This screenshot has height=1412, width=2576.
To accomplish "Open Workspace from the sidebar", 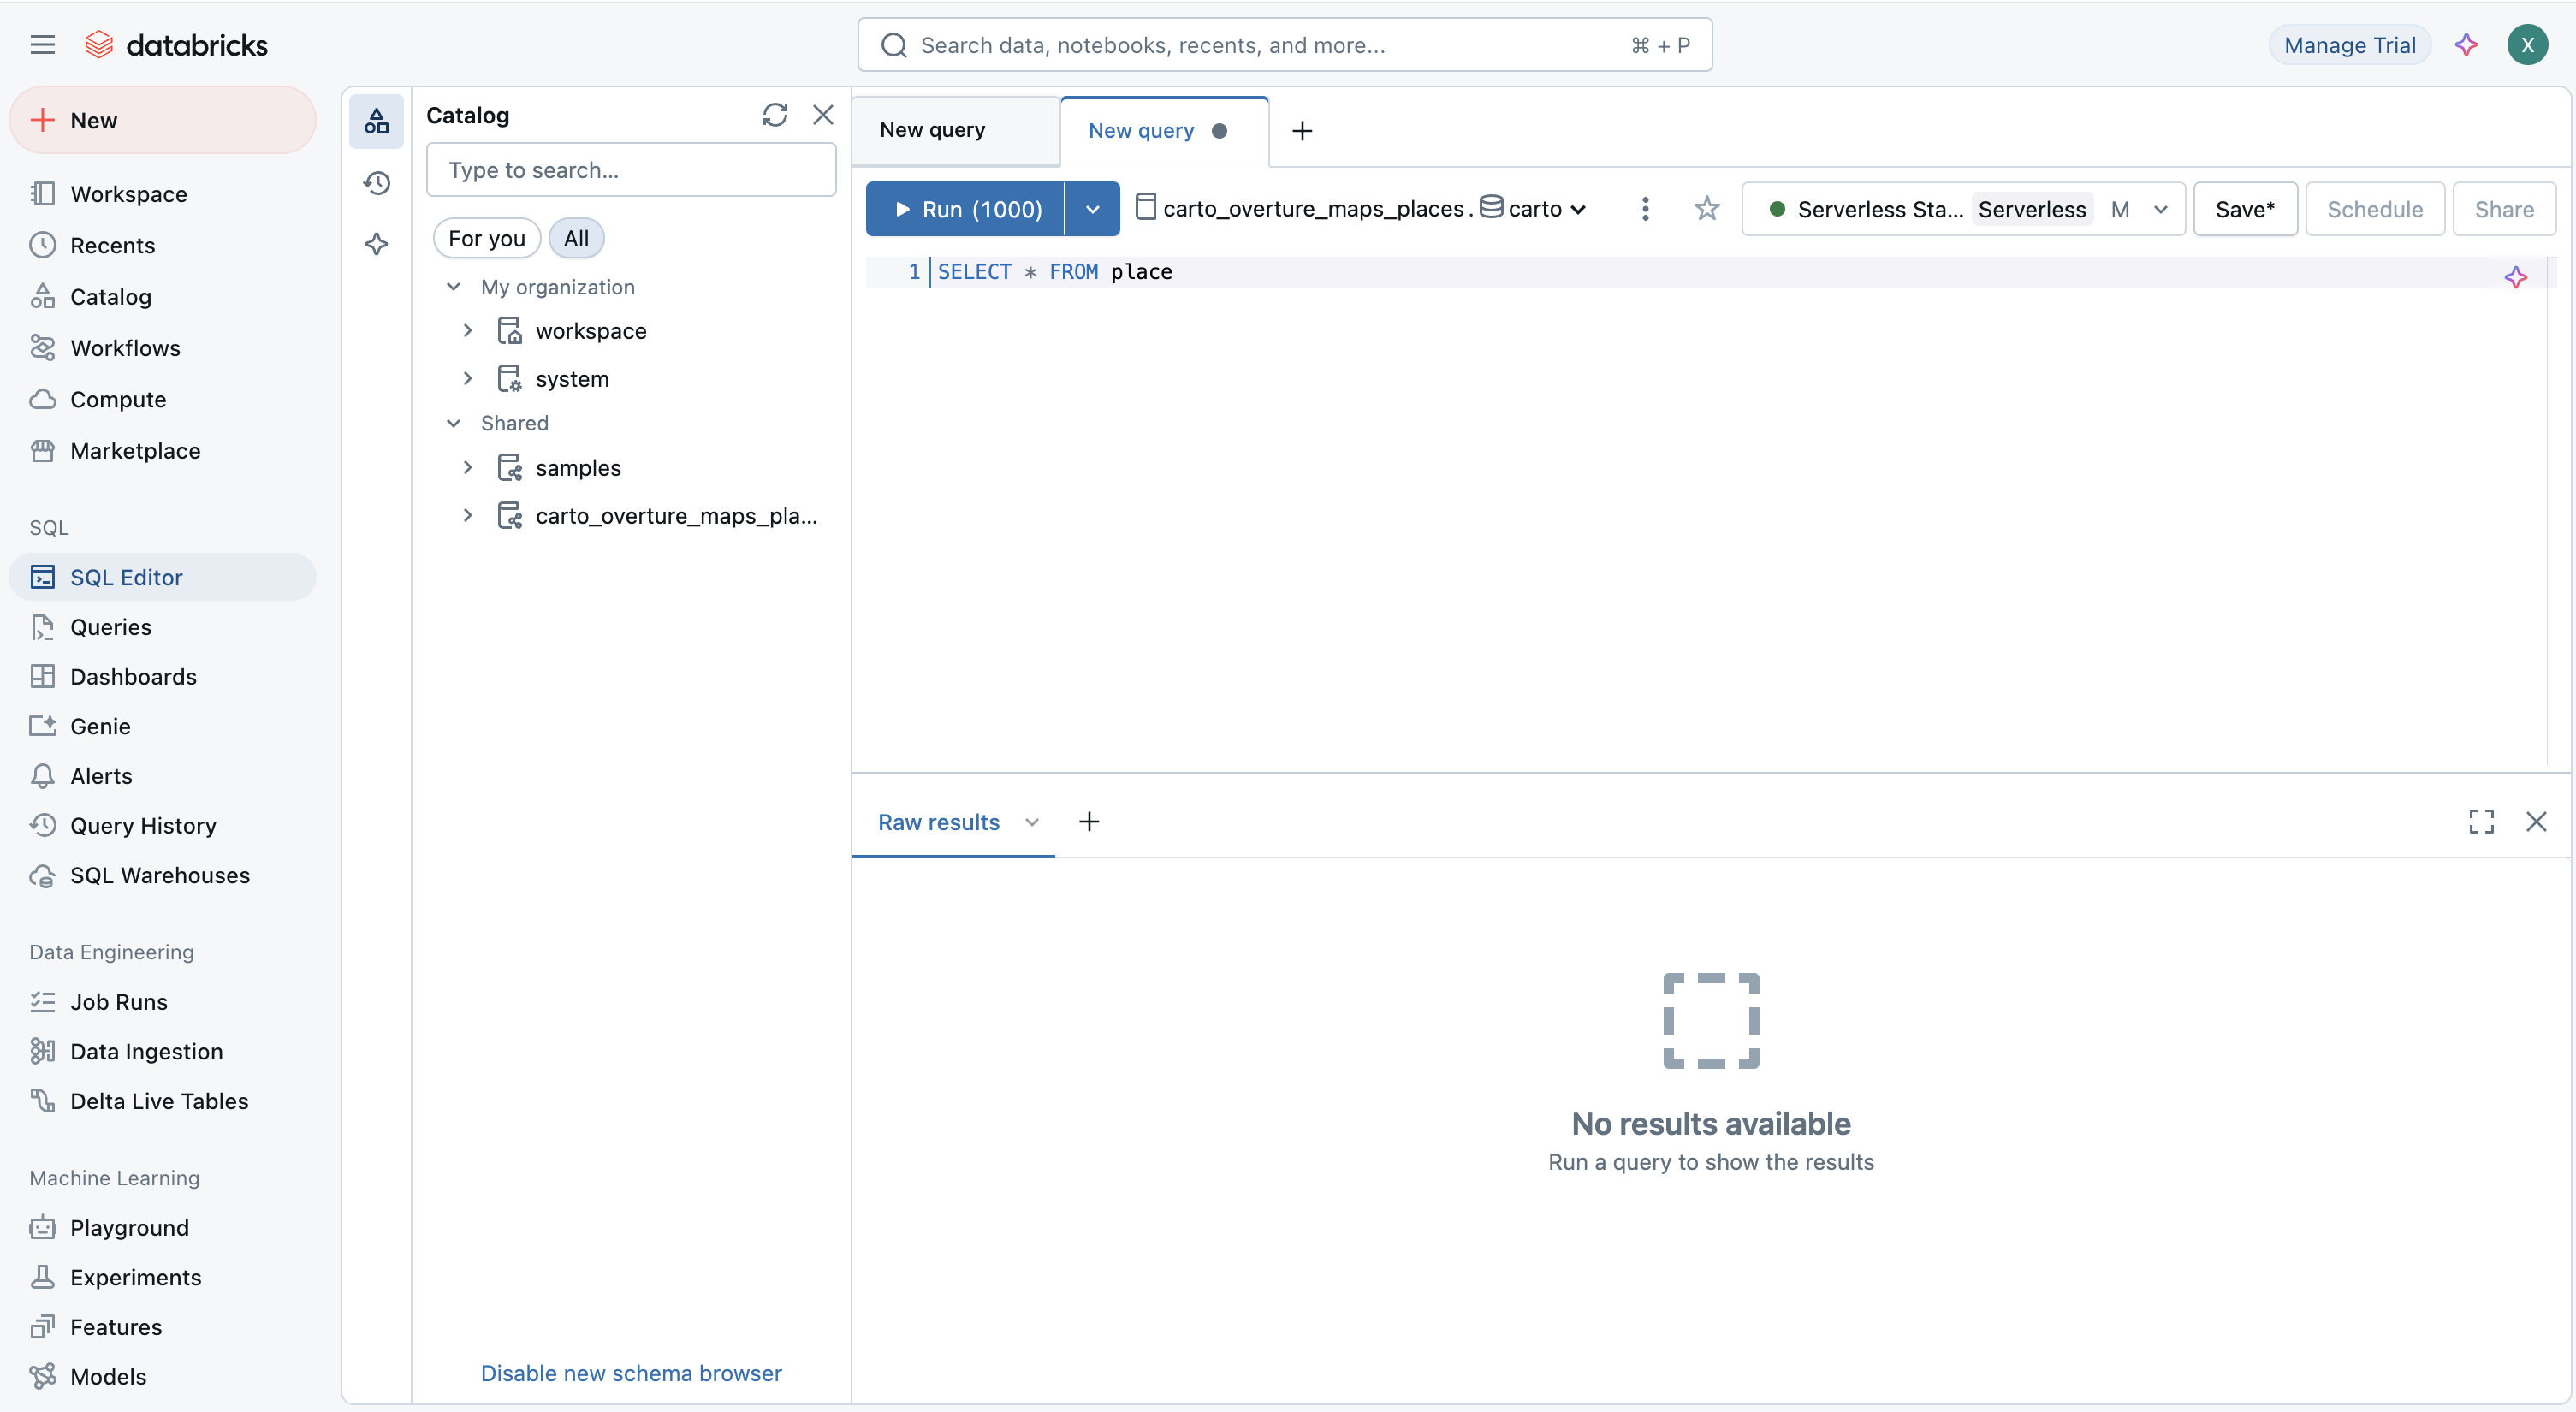I will point(162,194).
